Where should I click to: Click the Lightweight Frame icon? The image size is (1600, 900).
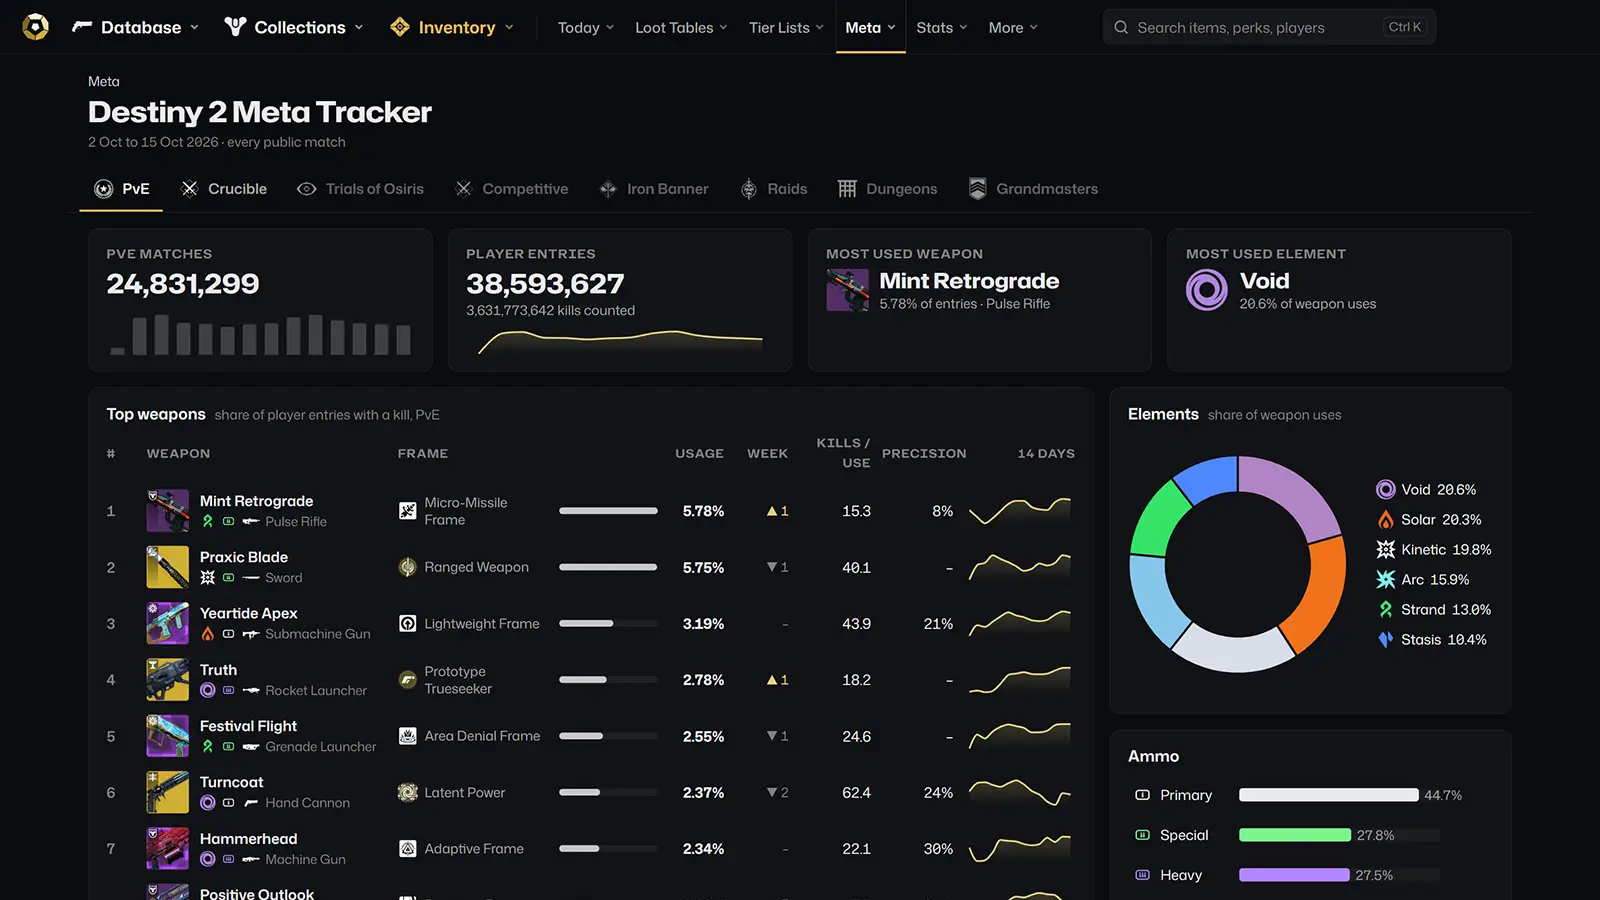point(407,623)
